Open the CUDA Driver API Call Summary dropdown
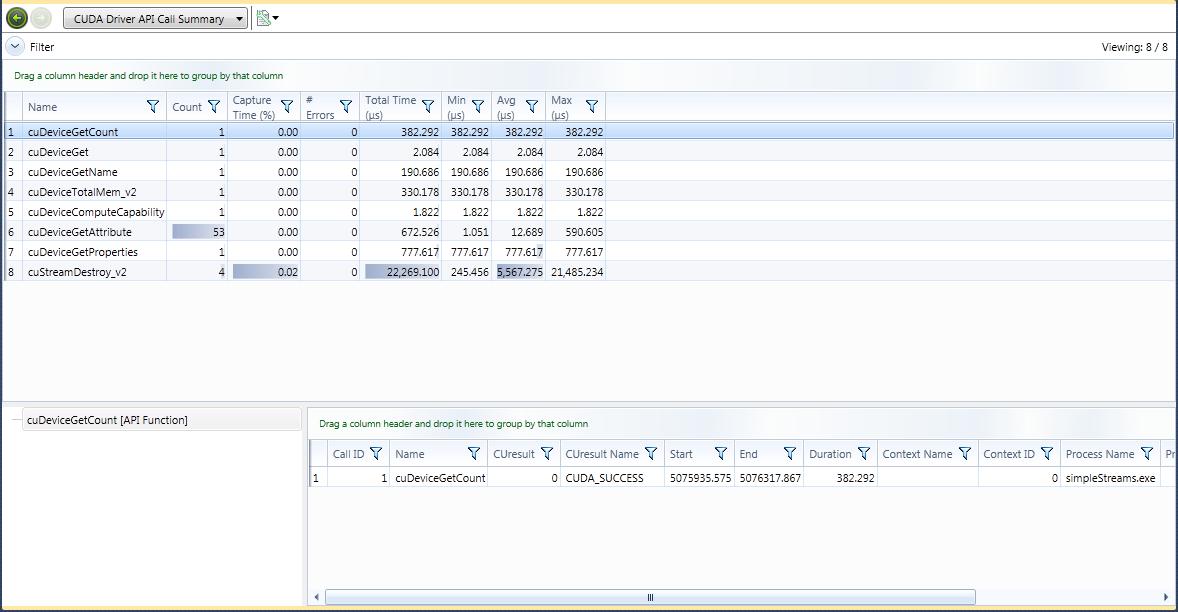Image resolution: width=1178 pixels, height=612 pixels. click(155, 18)
